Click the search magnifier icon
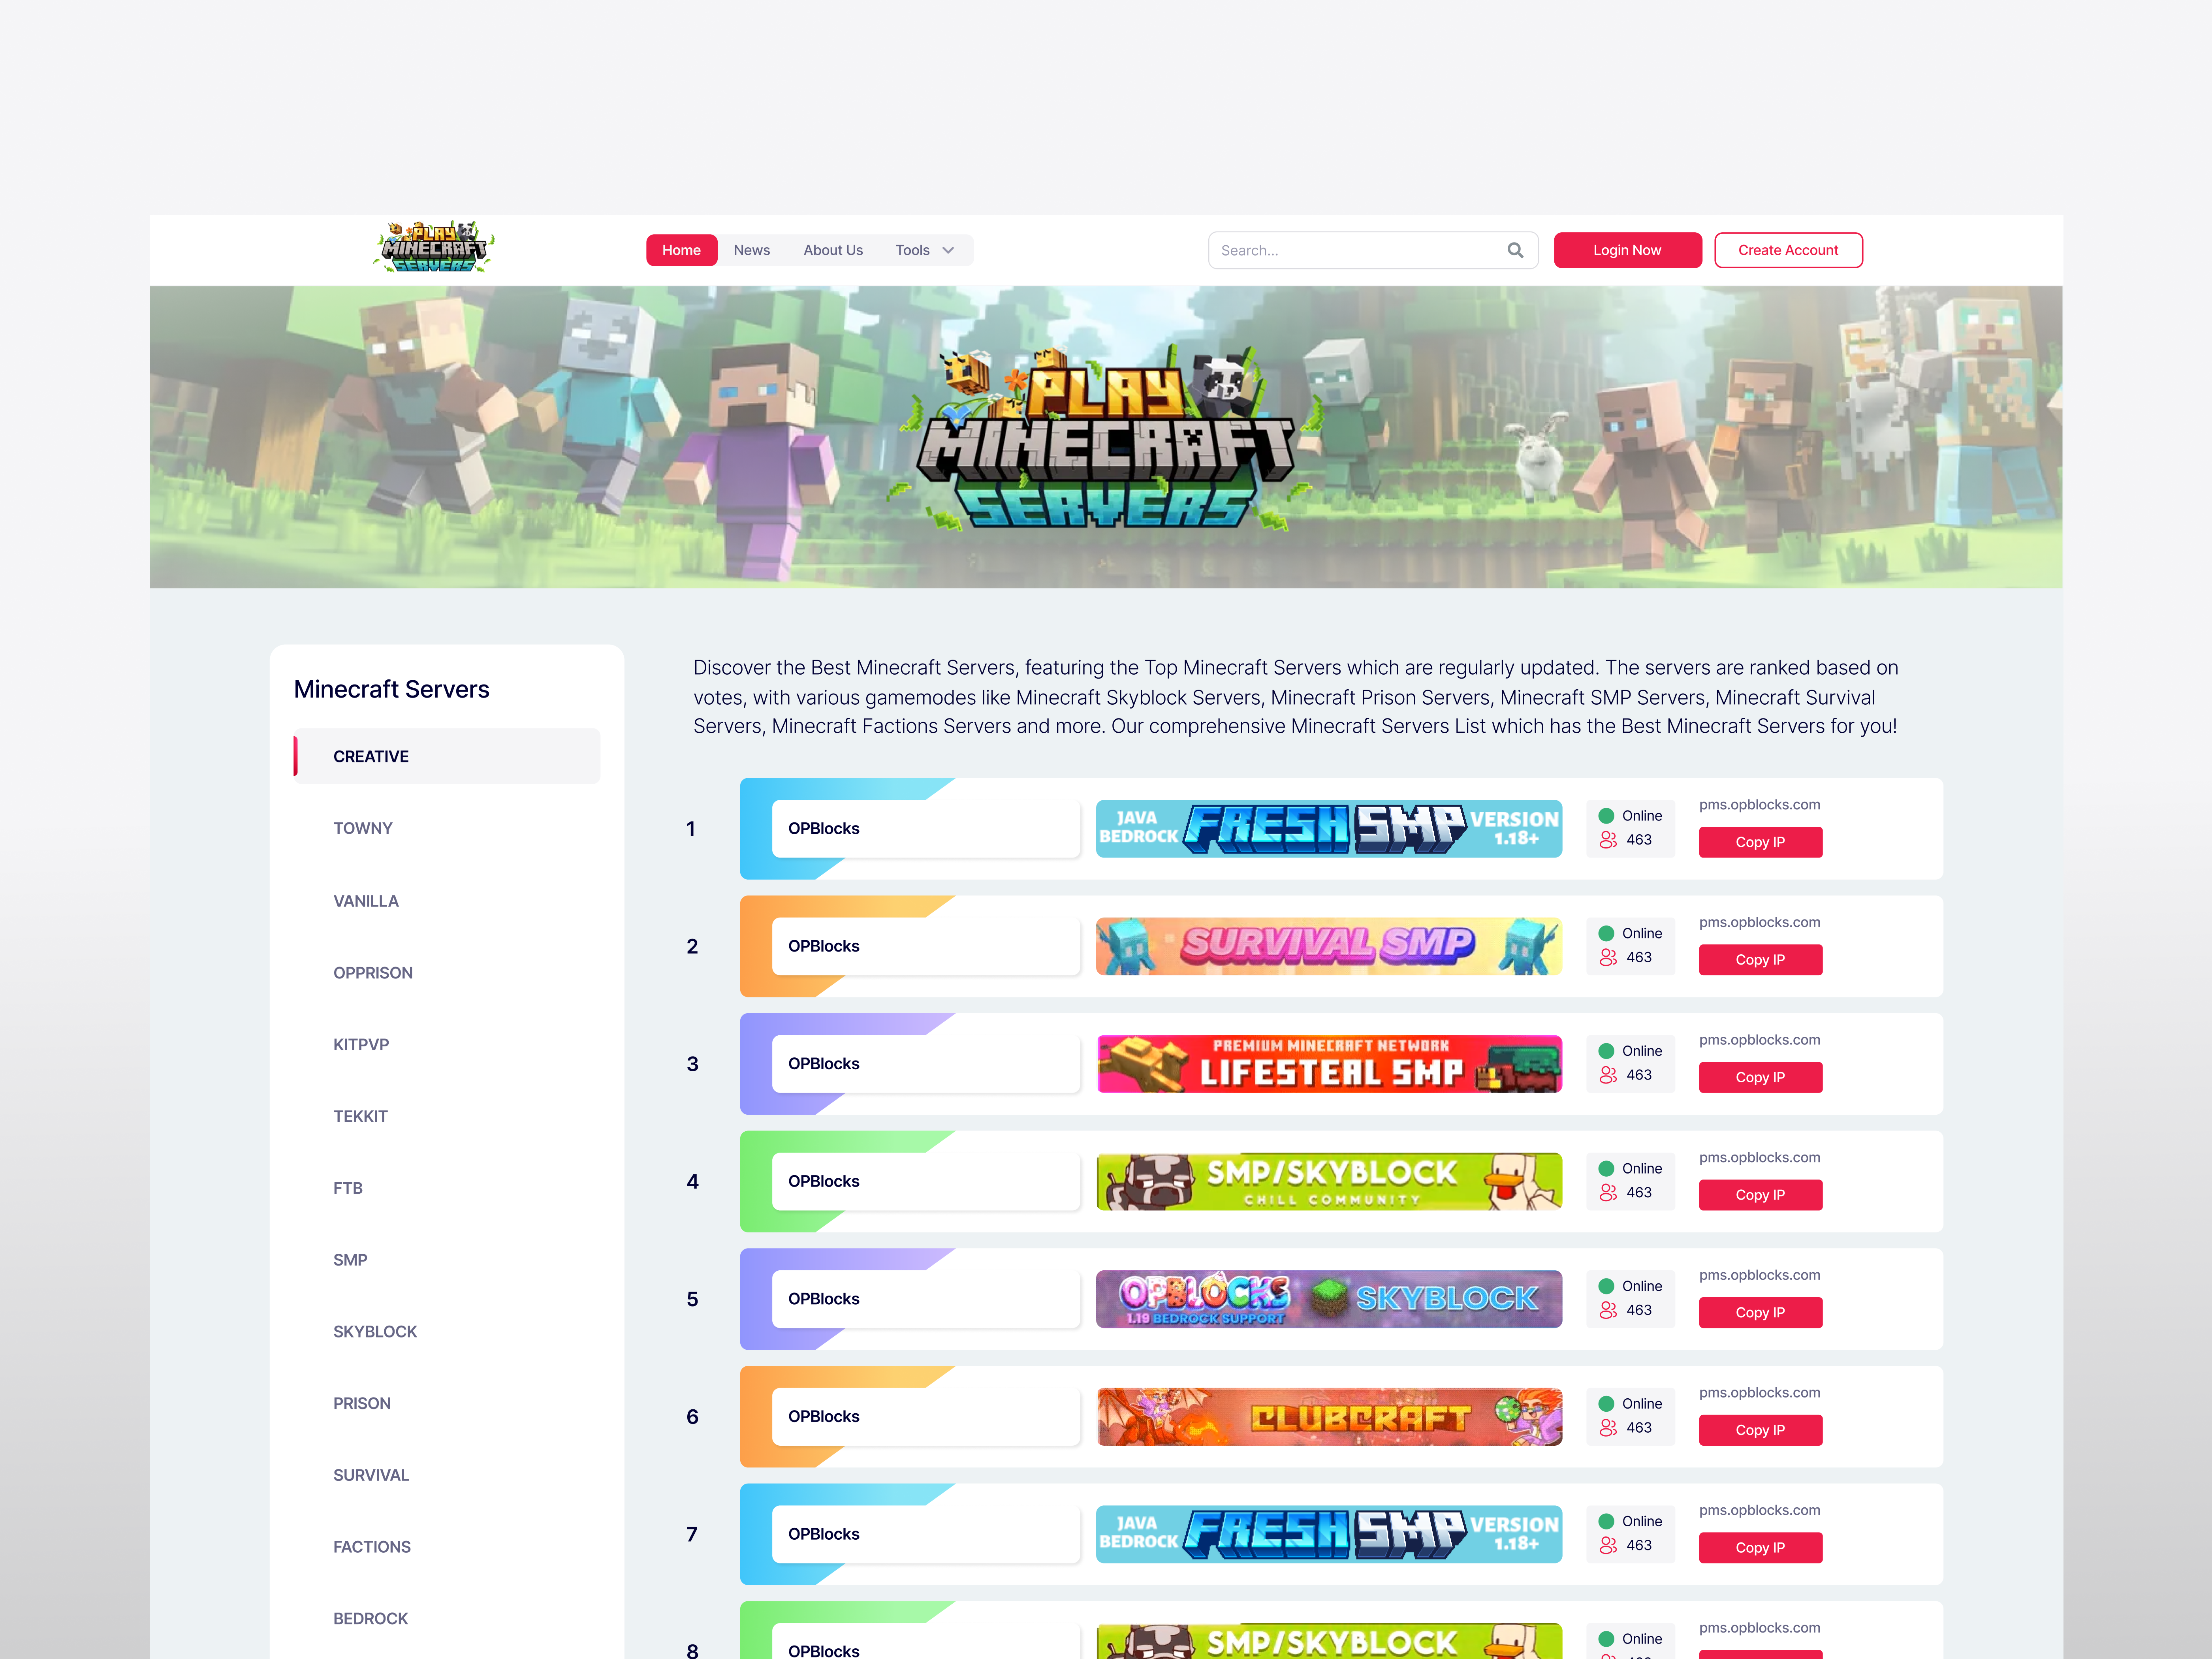Screen dimensions: 2212x1659 (x=1515, y=250)
